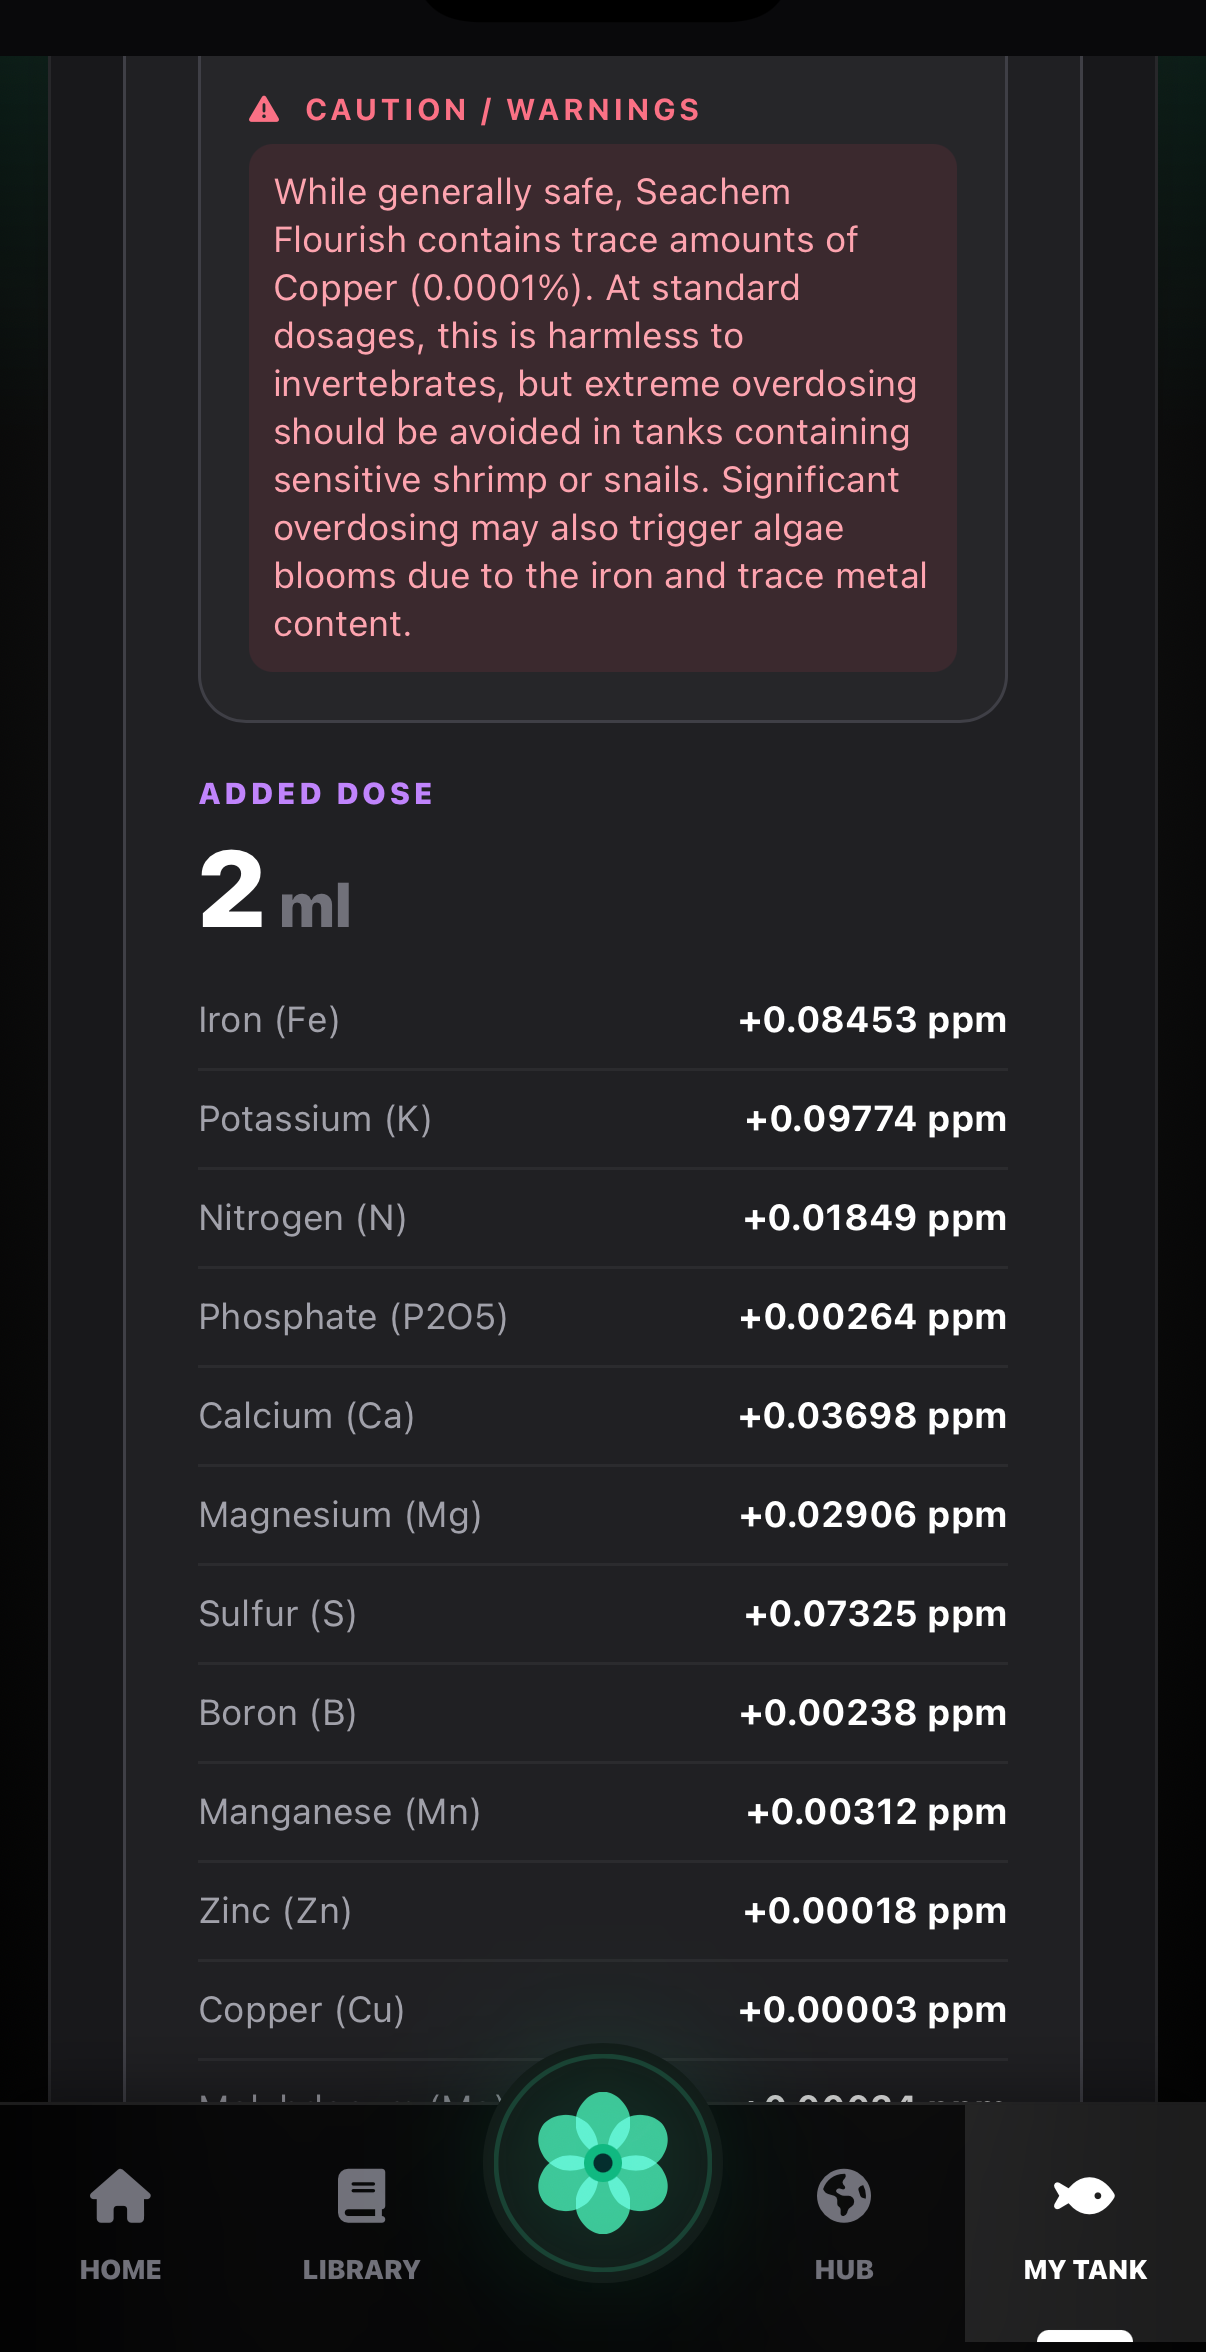The width and height of the screenshot is (1206, 2352).
Task: Open the HUB tab label
Action: pos(843,2269)
